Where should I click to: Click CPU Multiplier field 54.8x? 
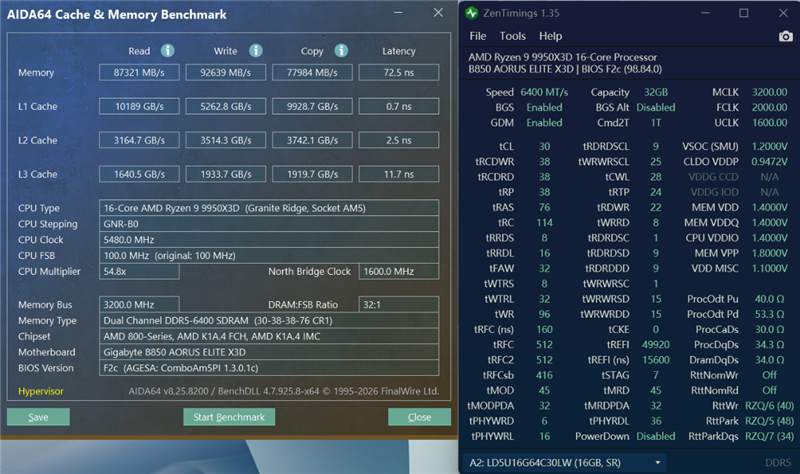tap(139, 271)
